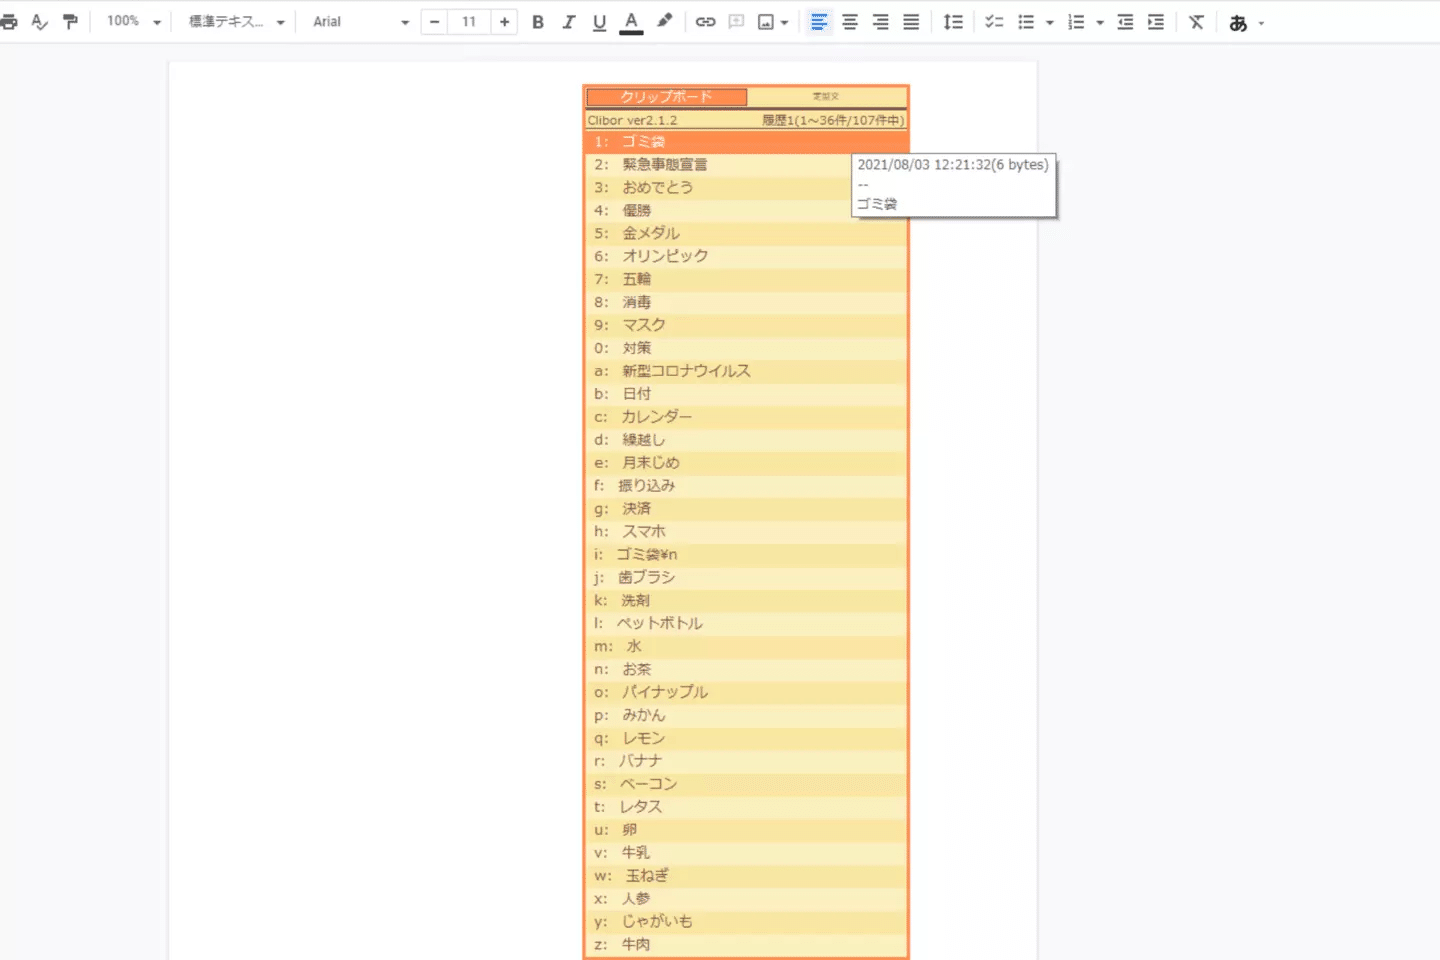This screenshot has height=960, width=1440.
Task: Clear formatting with the toolbar icon
Action: pyautogui.click(x=1196, y=22)
